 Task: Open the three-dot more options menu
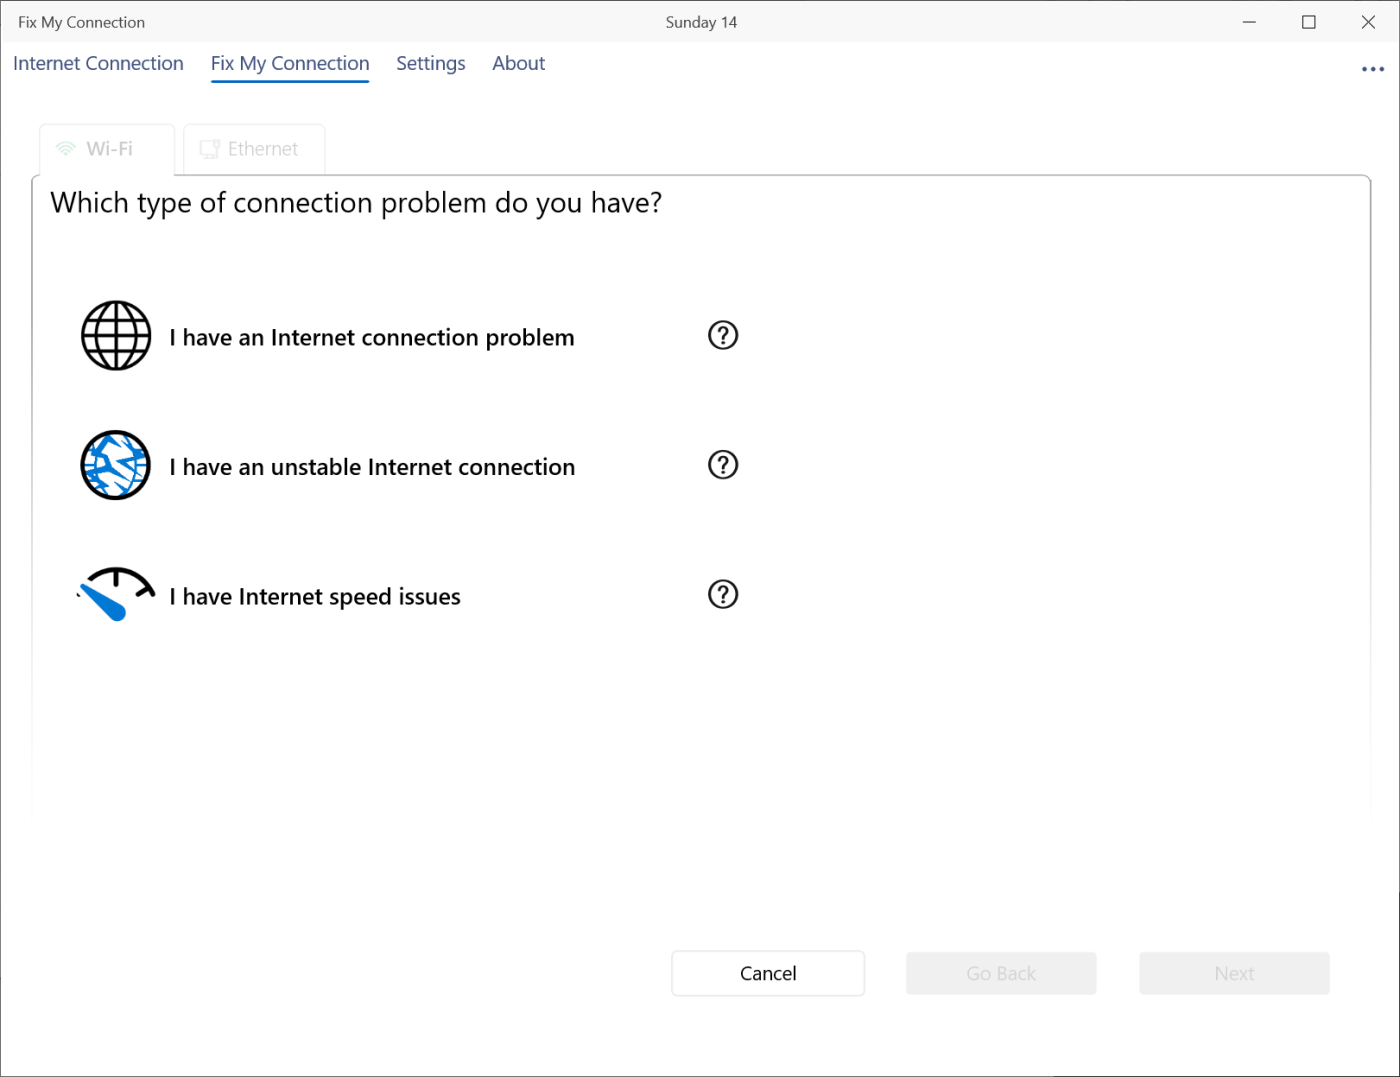(1372, 69)
